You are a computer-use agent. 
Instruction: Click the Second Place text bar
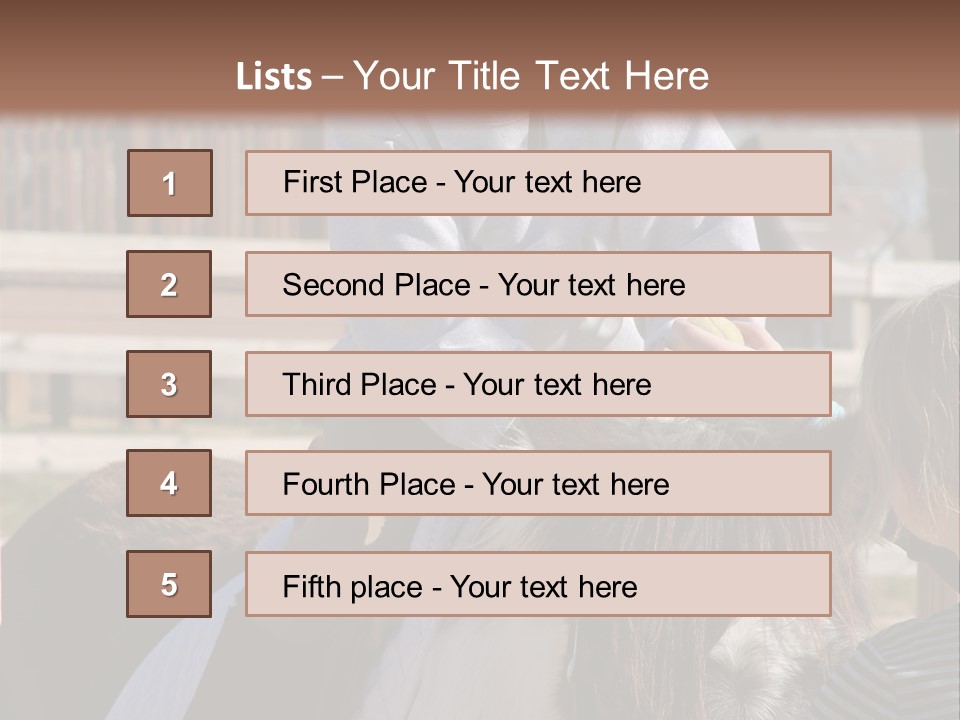tap(538, 284)
